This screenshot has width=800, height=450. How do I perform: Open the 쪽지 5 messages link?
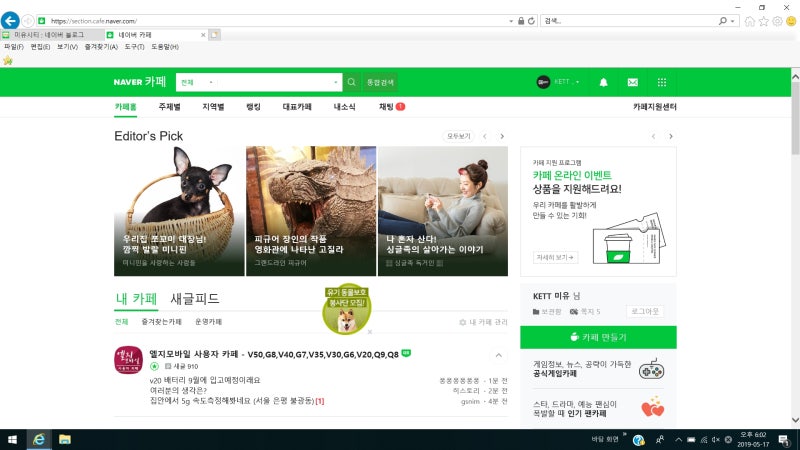coord(585,311)
